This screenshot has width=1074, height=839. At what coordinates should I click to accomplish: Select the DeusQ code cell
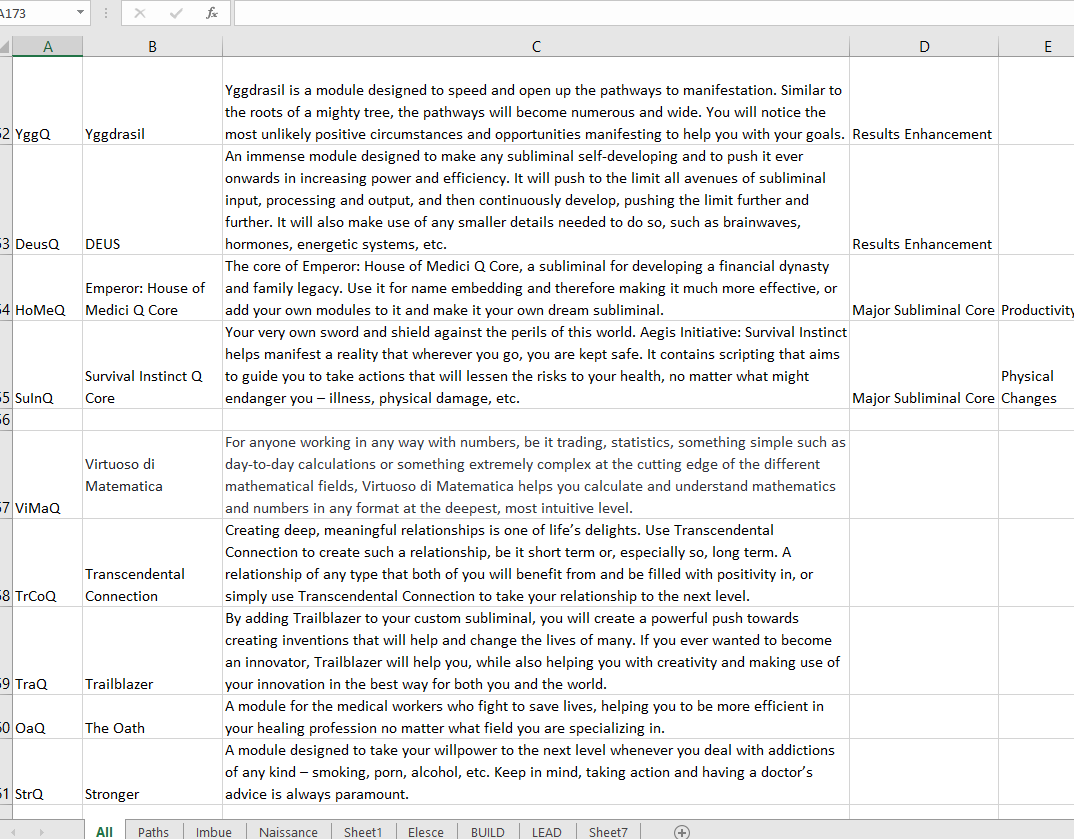(x=47, y=200)
